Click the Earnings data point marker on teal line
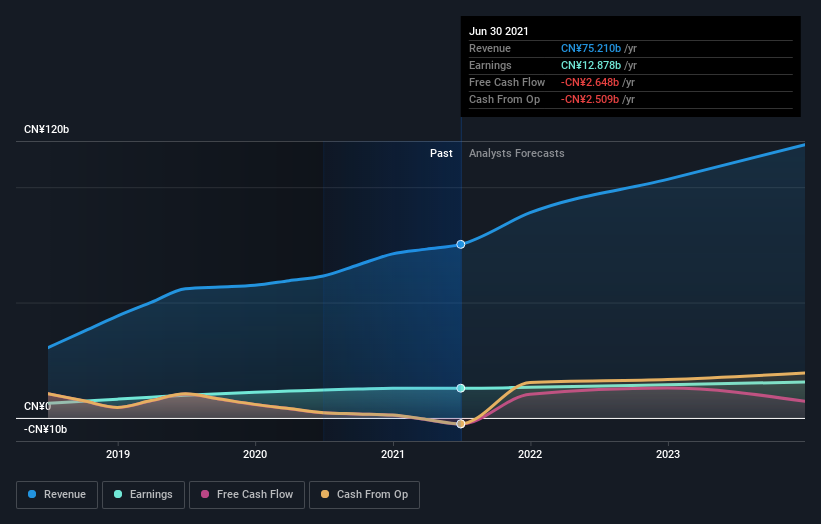Viewport: 821px width, 524px height. pyautogui.click(x=461, y=388)
